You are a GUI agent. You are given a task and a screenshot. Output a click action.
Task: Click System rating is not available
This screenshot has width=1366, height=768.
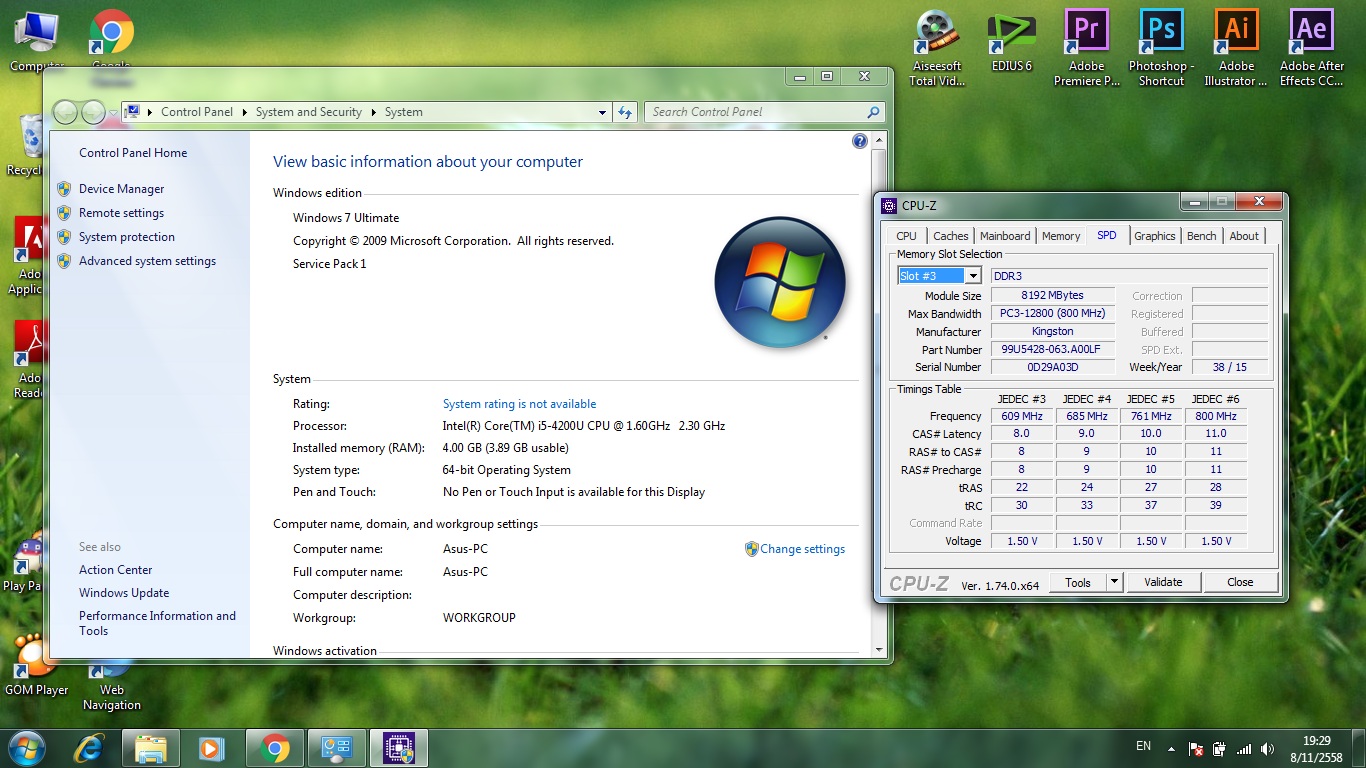click(519, 404)
